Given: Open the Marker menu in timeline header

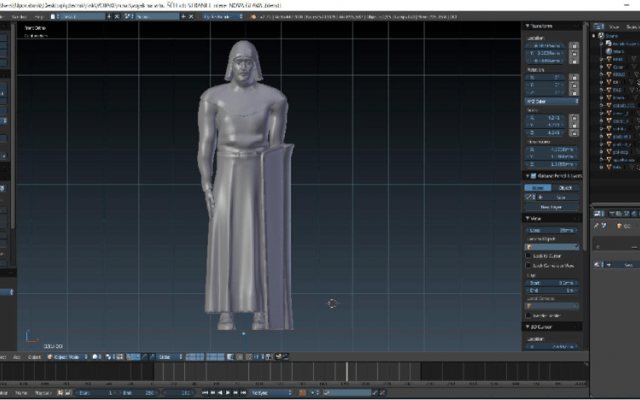Looking at the screenshot, I should (4, 393).
